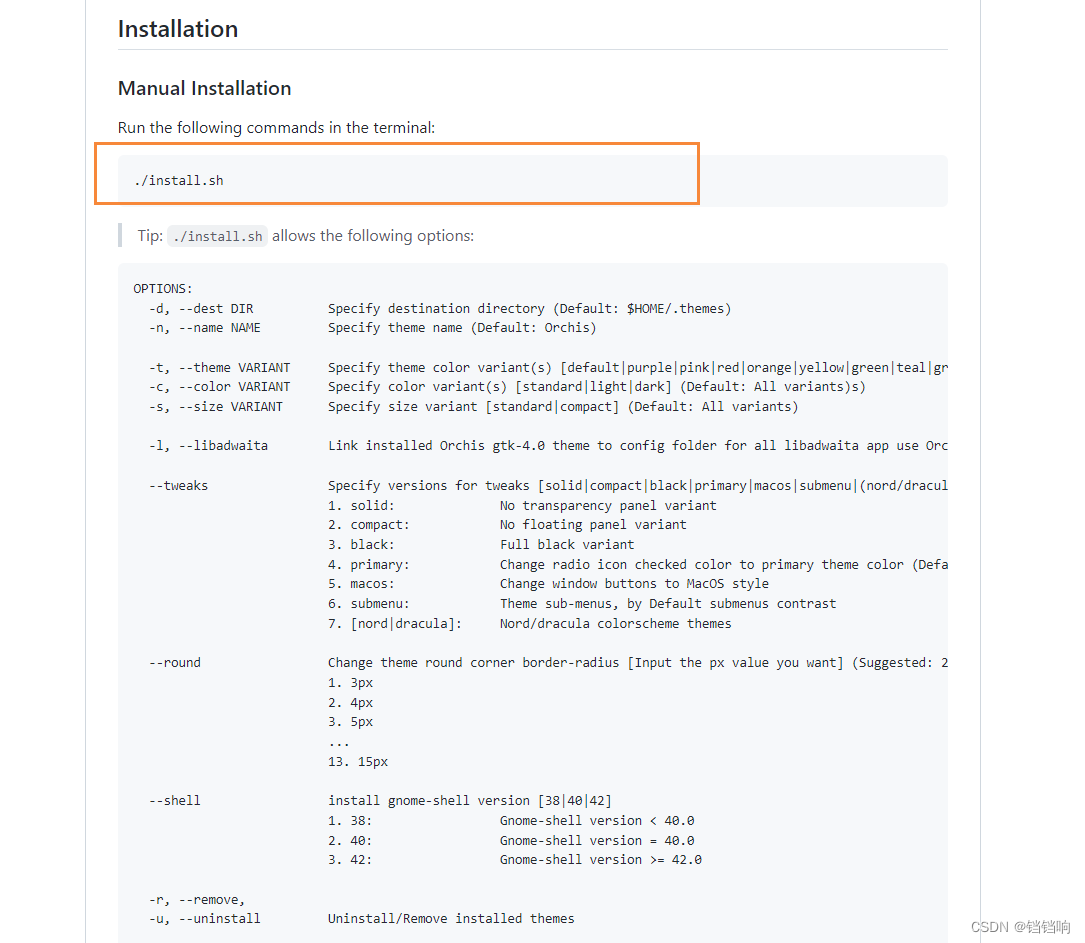Click the '1. 38:' shell entry
The width and height of the screenshot is (1085, 943).
pyautogui.click(x=350, y=821)
